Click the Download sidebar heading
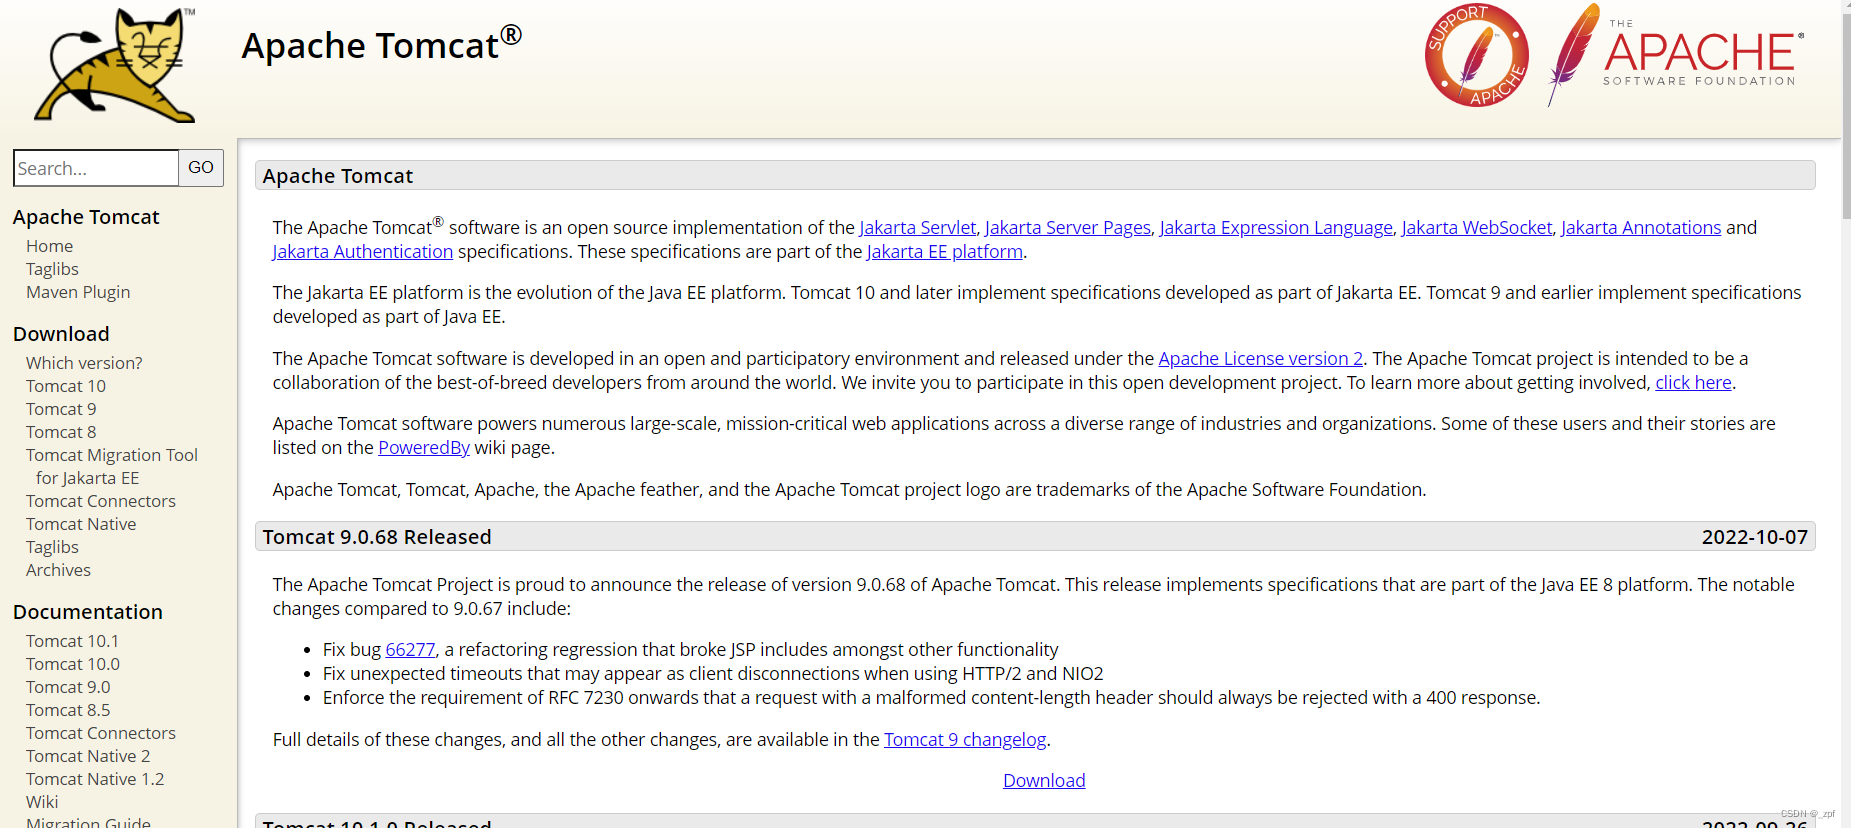Viewport: 1851px width, 828px height. point(61,334)
